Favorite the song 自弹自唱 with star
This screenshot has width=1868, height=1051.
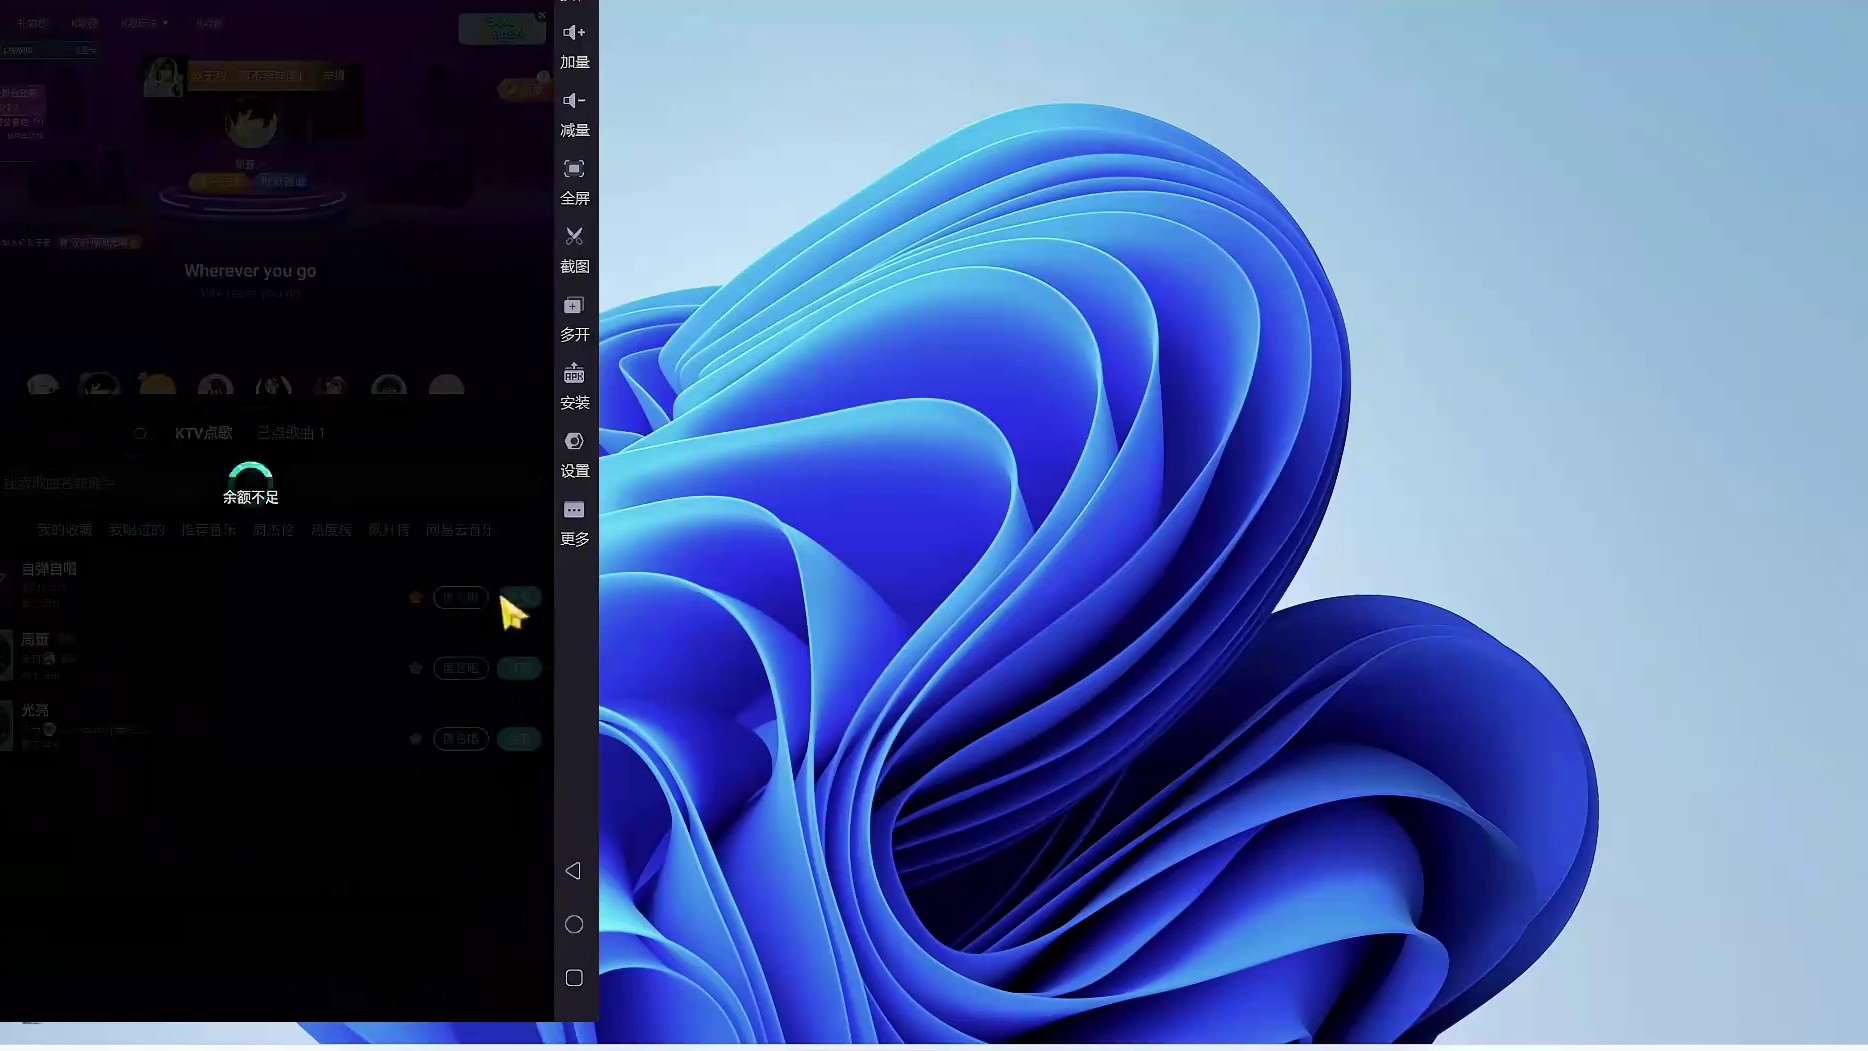416,598
